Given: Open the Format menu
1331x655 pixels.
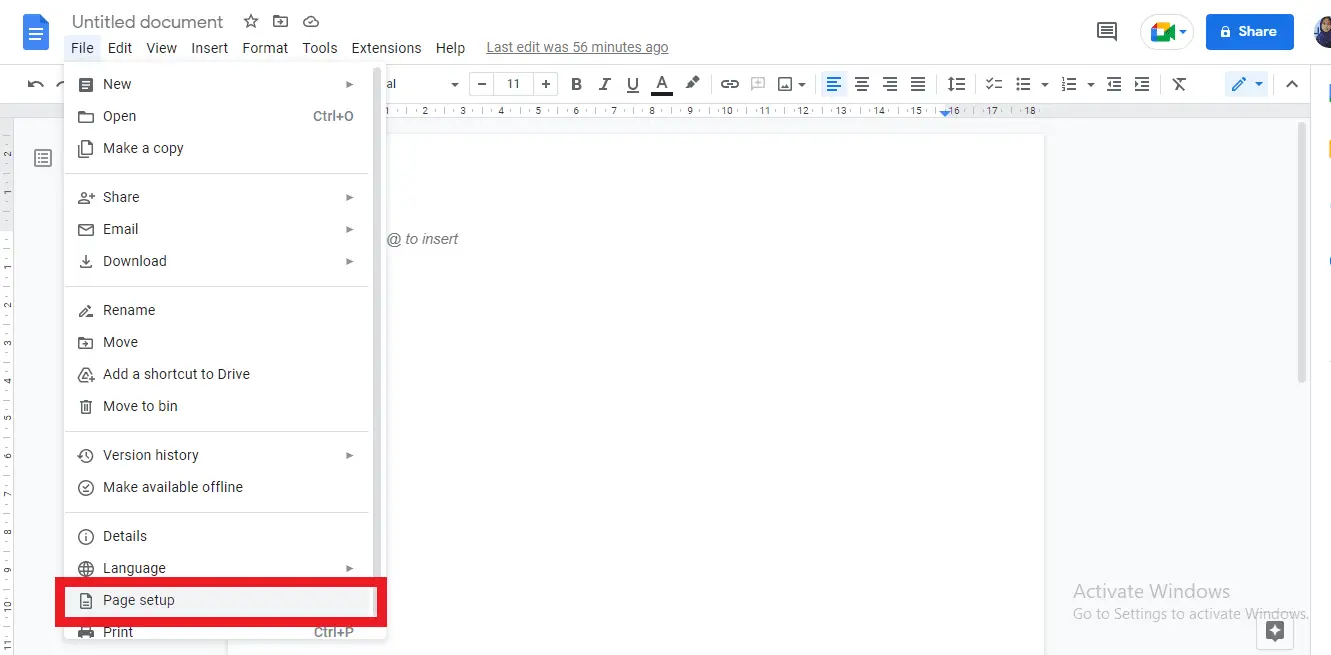Looking at the screenshot, I should [x=265, y=47].
